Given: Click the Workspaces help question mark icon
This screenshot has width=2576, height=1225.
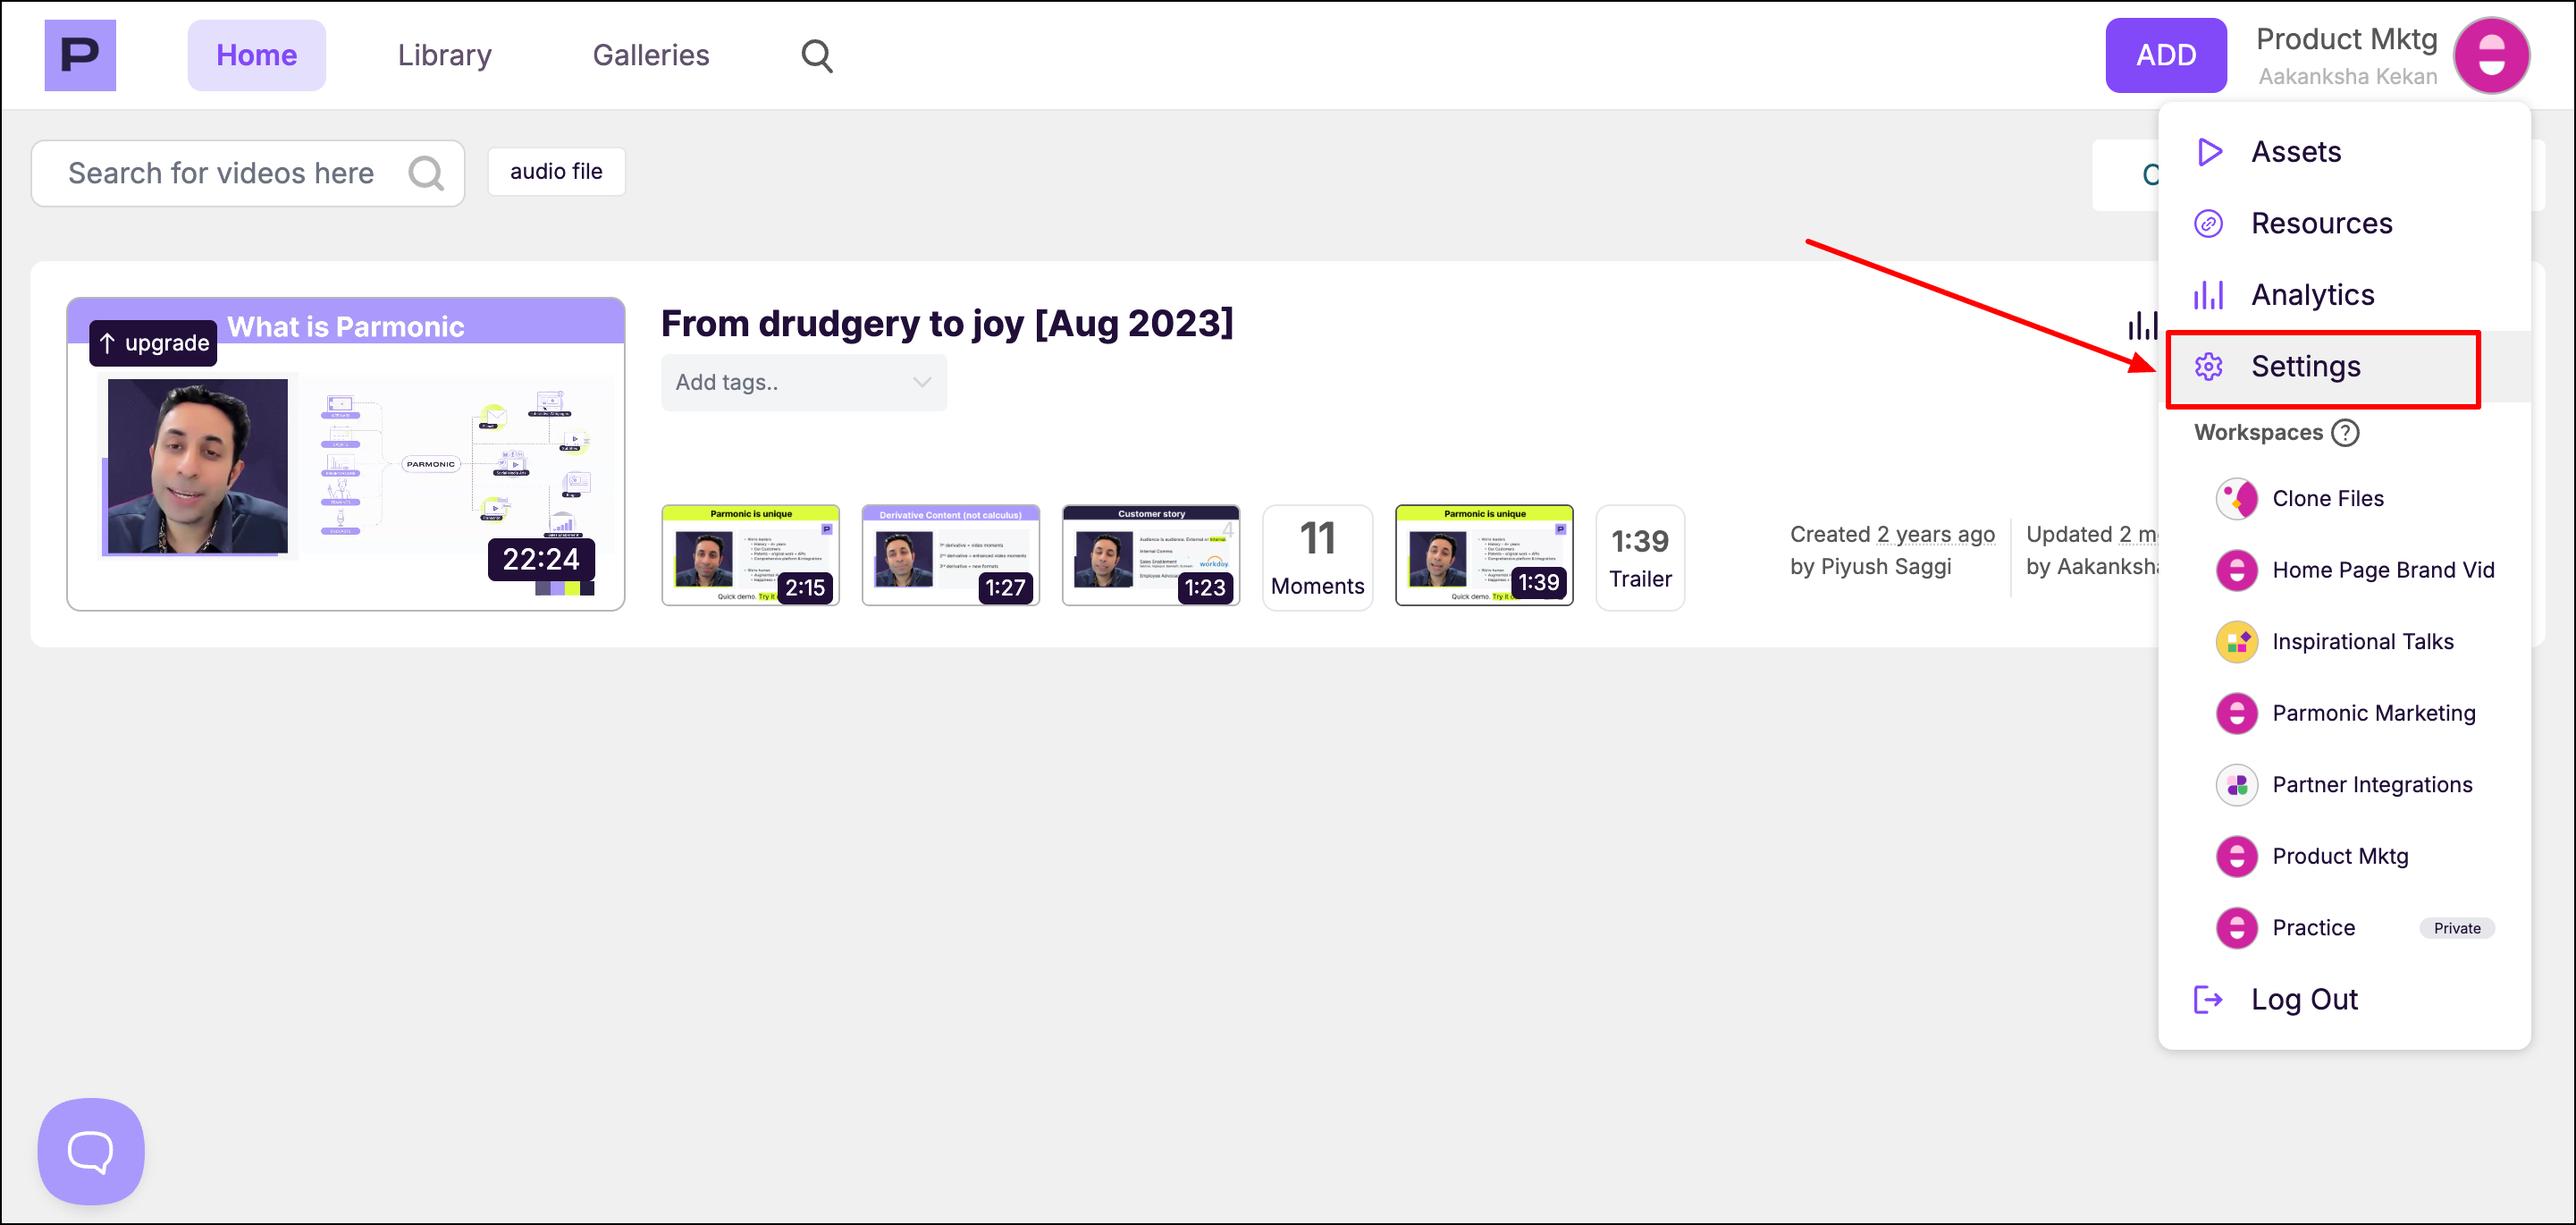Looking at the screenshot, I should (2345, 432).
